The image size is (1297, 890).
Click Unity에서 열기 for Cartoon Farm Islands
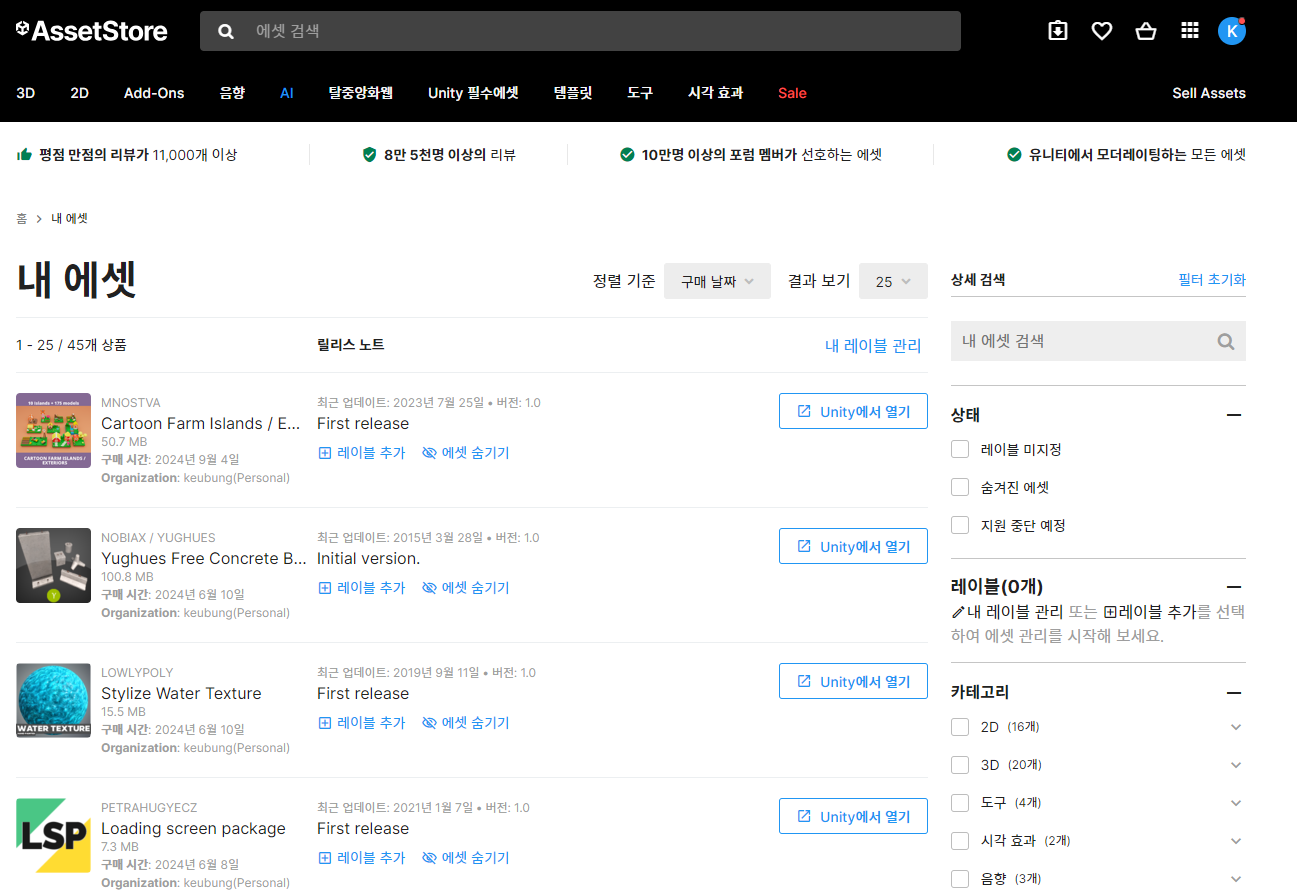tap(853, 411)
